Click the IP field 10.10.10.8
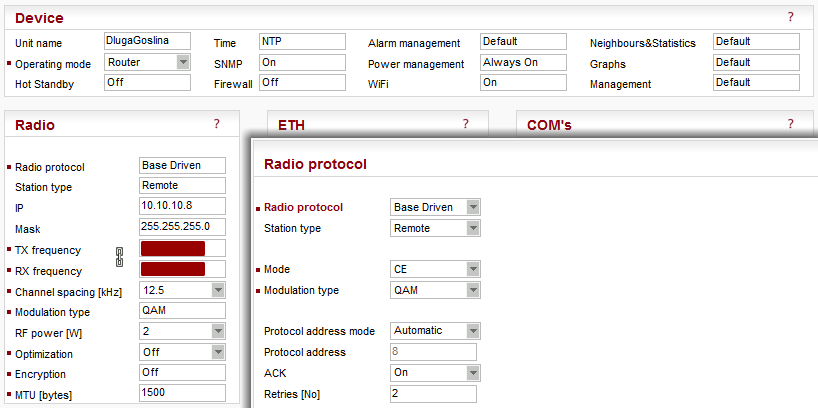This screenshot has height=408, width=818. 183,206
